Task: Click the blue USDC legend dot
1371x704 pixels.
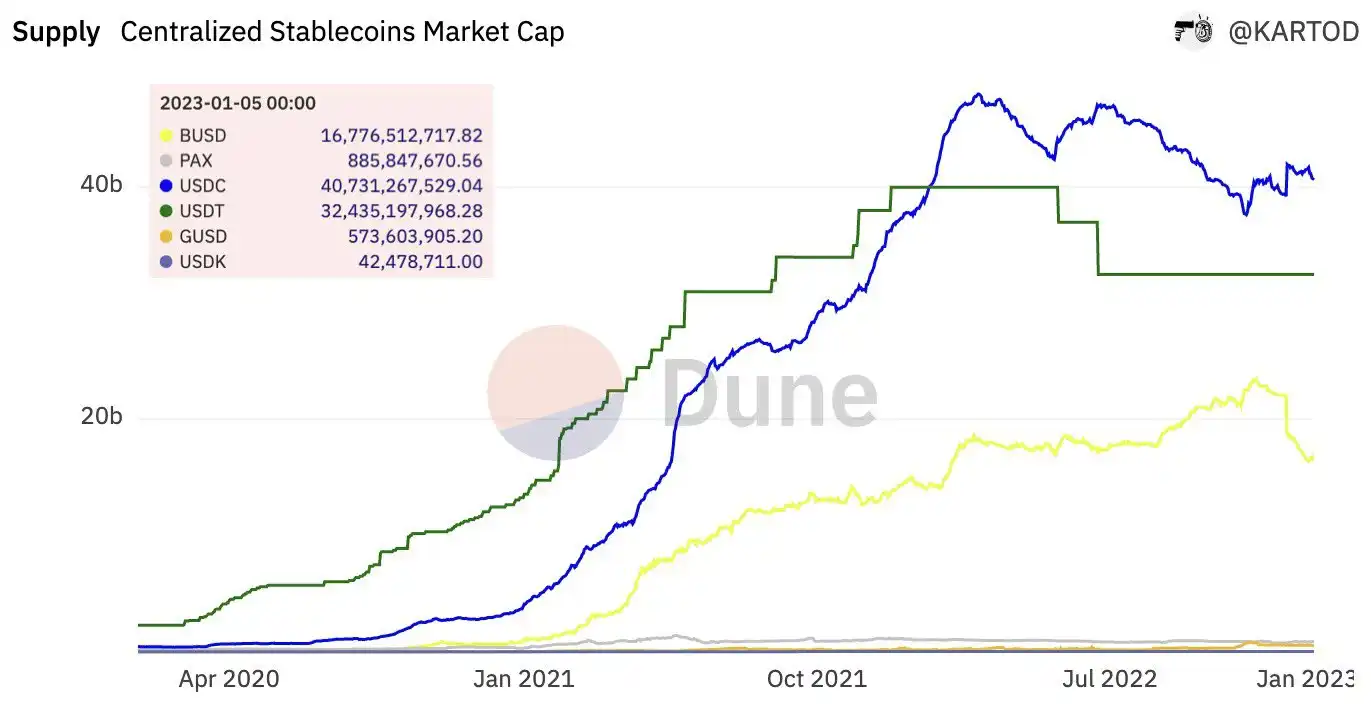Action: click(x=167, y=186)
